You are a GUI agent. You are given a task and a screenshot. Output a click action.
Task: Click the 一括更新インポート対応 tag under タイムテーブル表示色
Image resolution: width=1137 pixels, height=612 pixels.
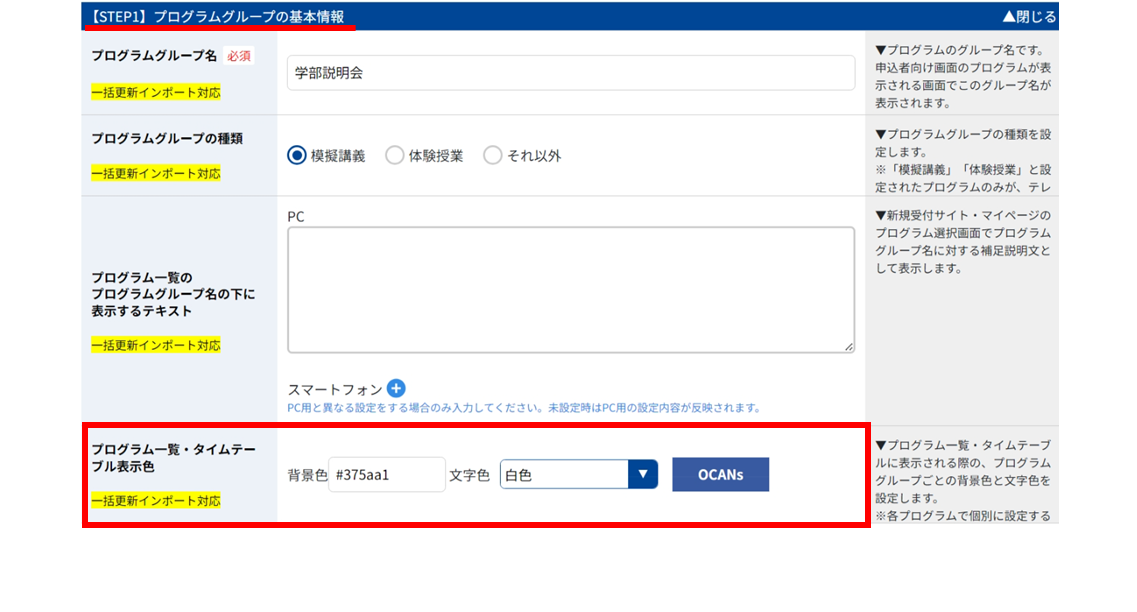coord(156,500)
